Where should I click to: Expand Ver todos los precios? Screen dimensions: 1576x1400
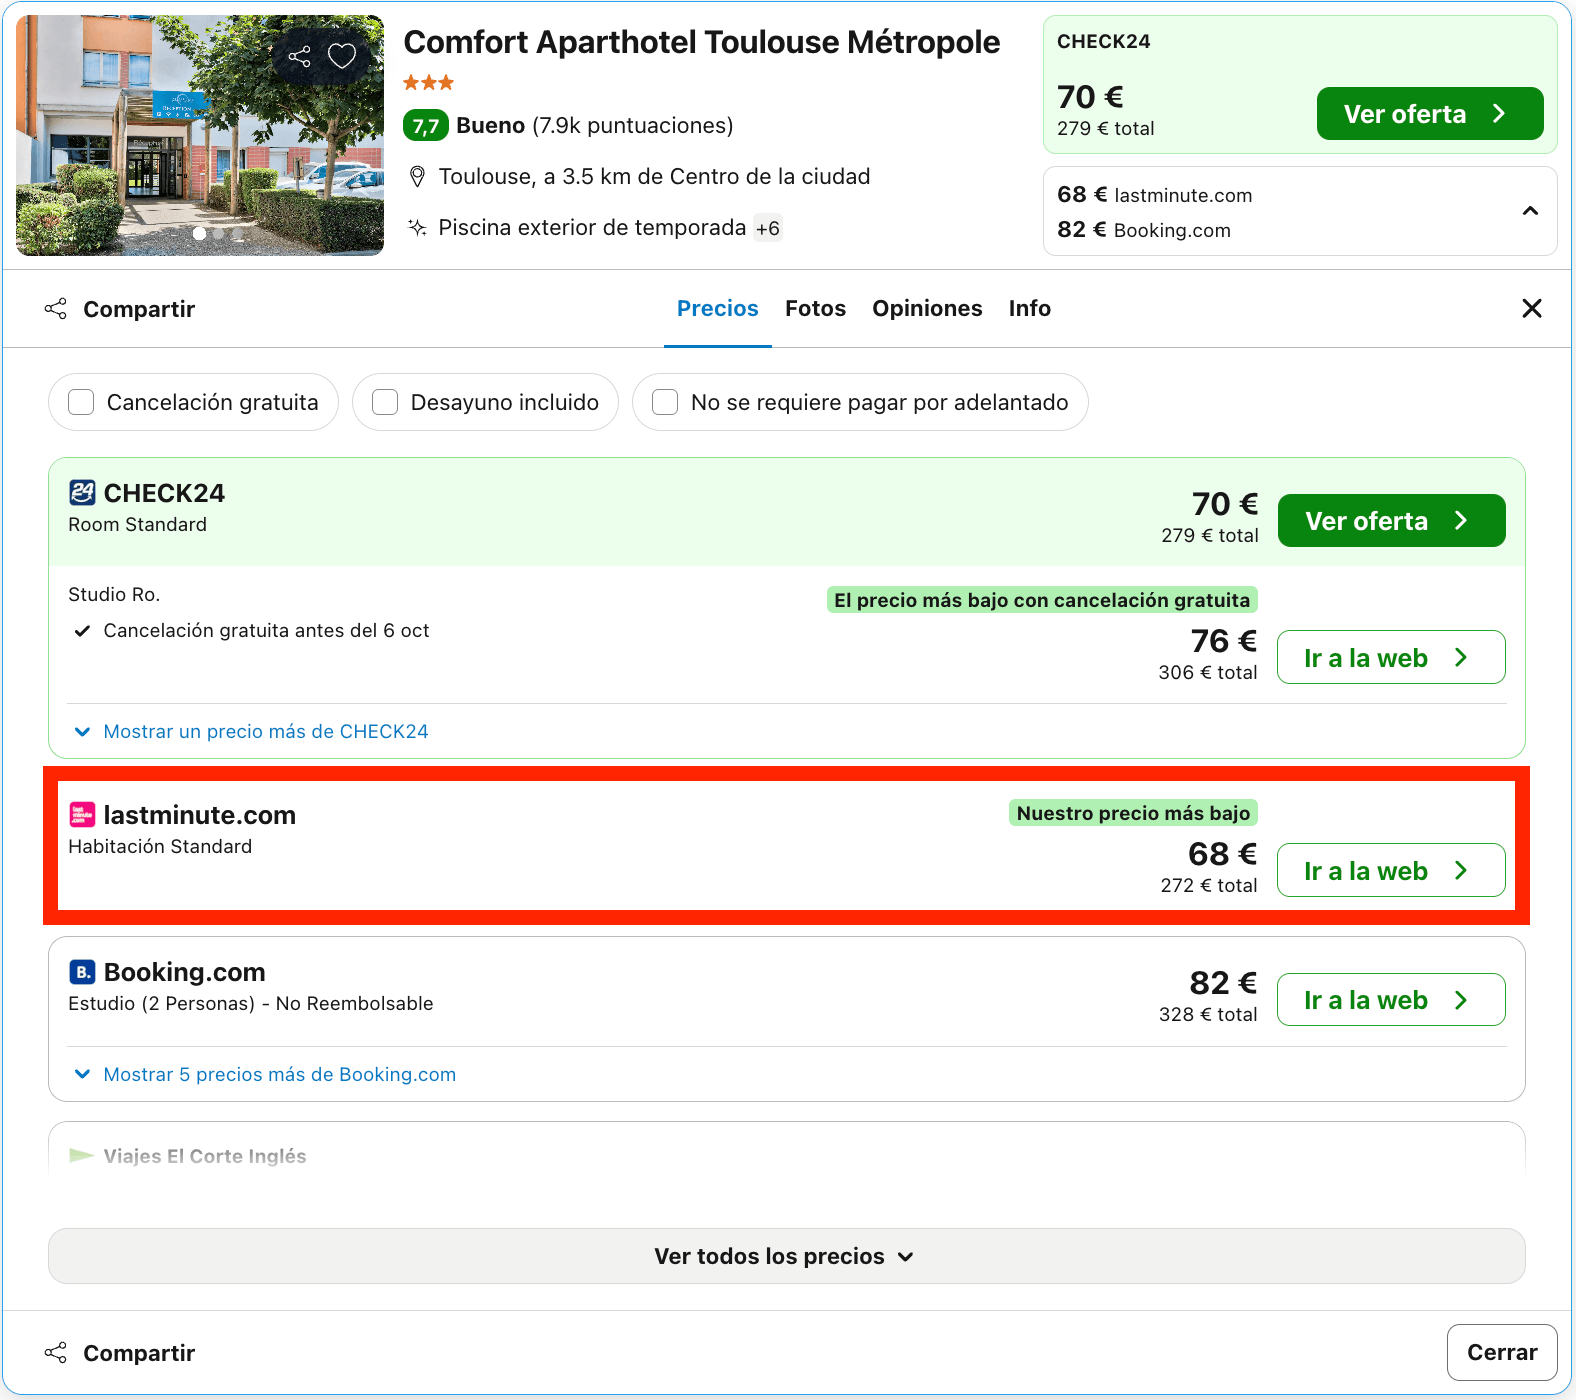(786, 1256)
